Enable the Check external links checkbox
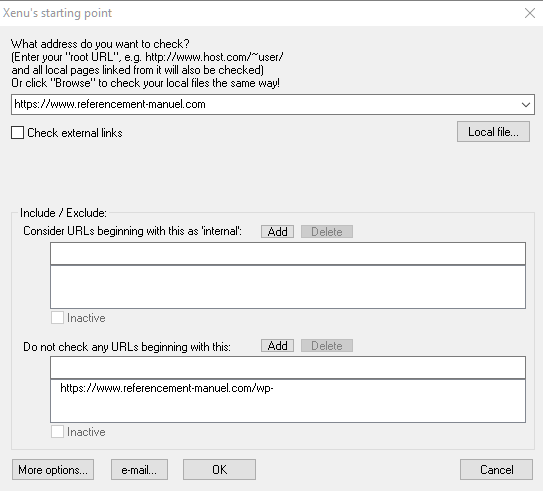The width and height of the screenshot is (543, 491). pyautogui.click(x=17, y=133)
